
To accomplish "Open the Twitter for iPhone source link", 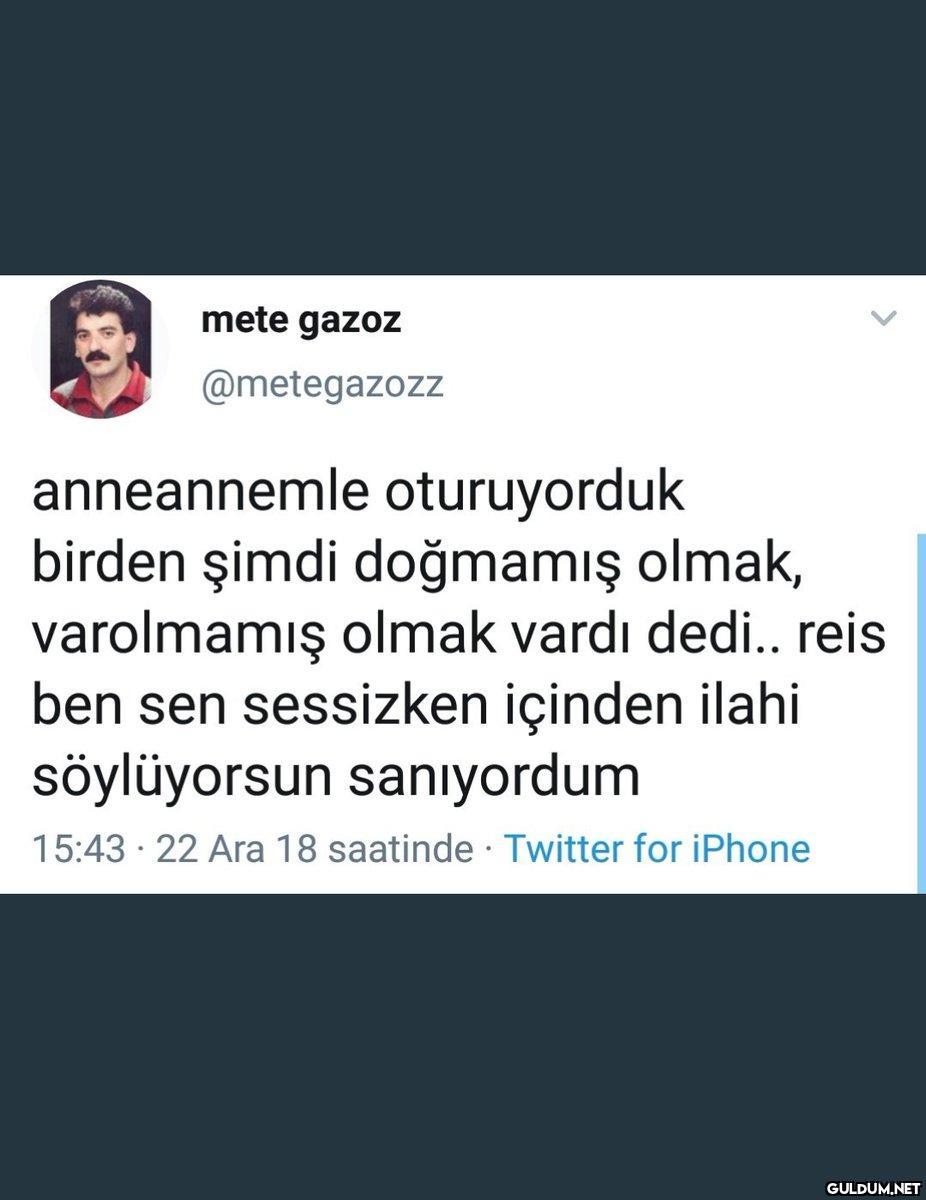I will click(656, 849).
